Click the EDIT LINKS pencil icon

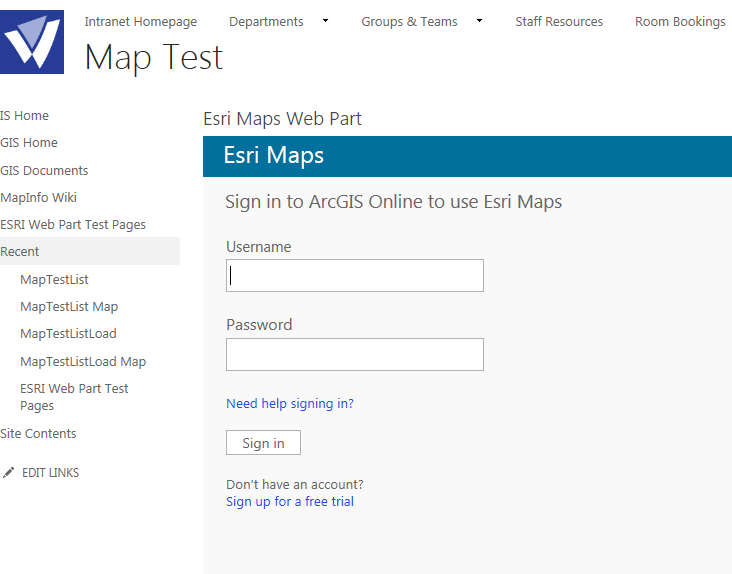(8, 472)
